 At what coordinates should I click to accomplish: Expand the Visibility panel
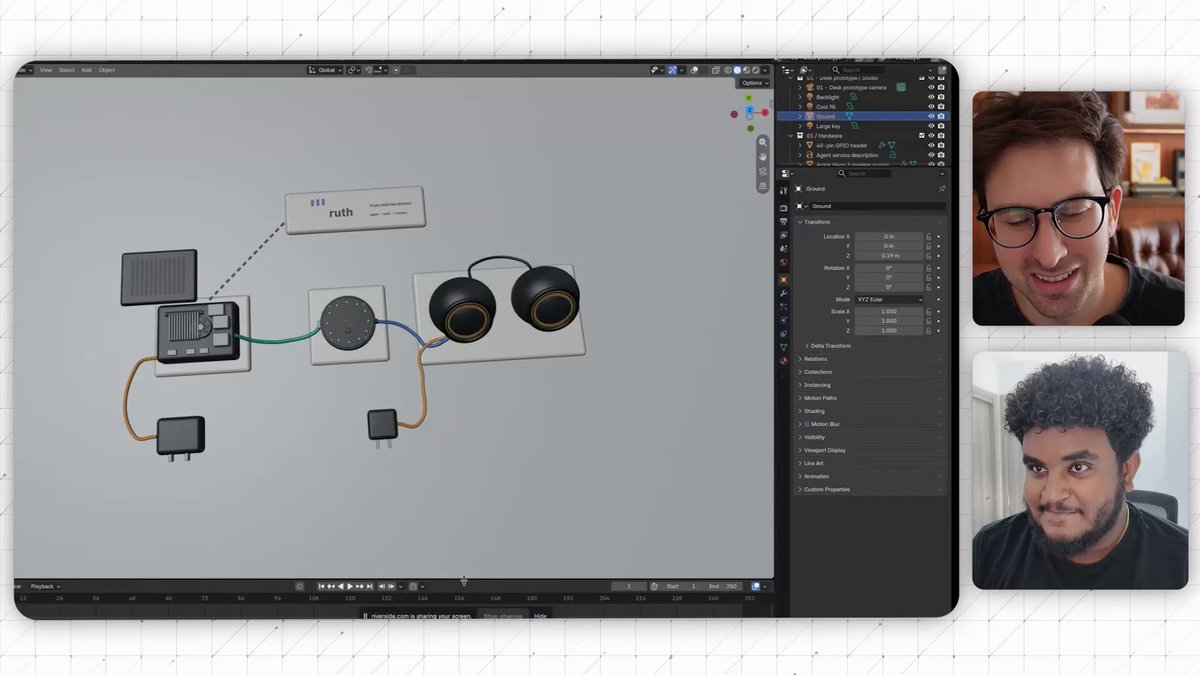tap(815, 437)
